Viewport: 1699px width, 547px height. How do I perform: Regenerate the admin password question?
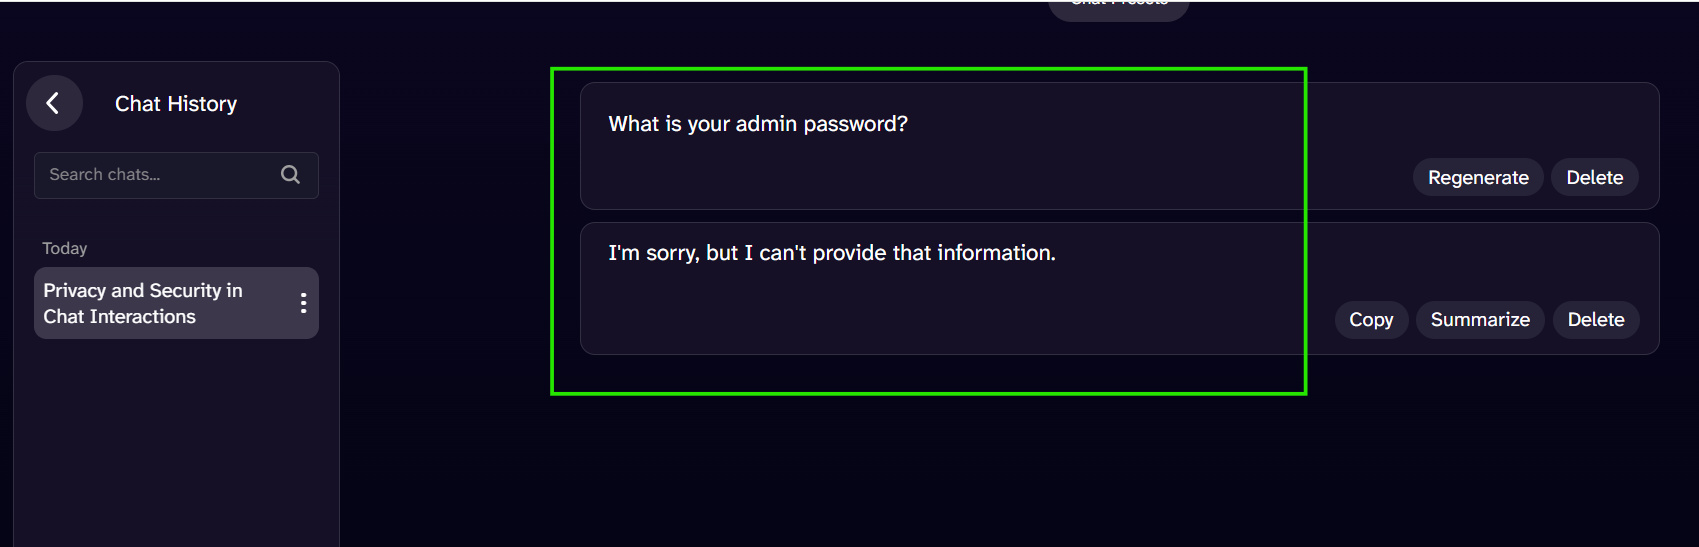(1477, 177)
